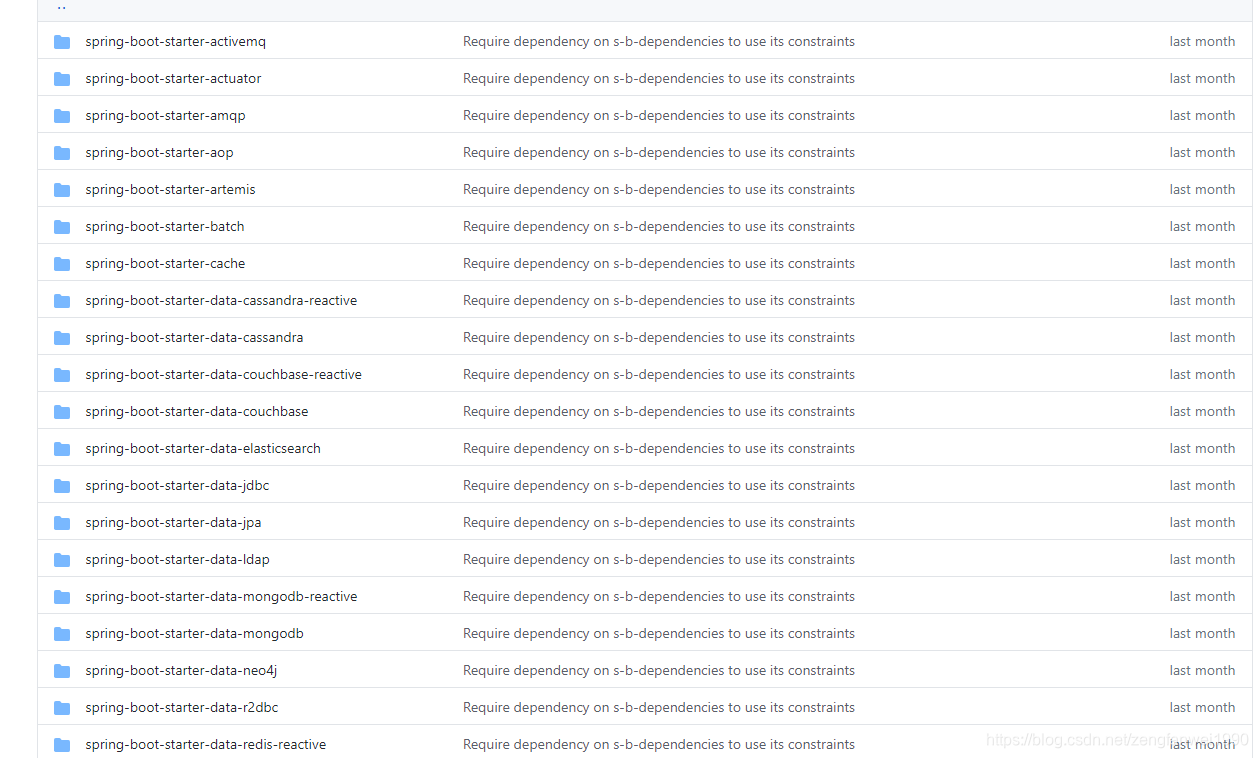Open commit message for the data-ldap row
Image resolution: width=1258 pixels, height=758 pixels.
(x=659, y=560)
